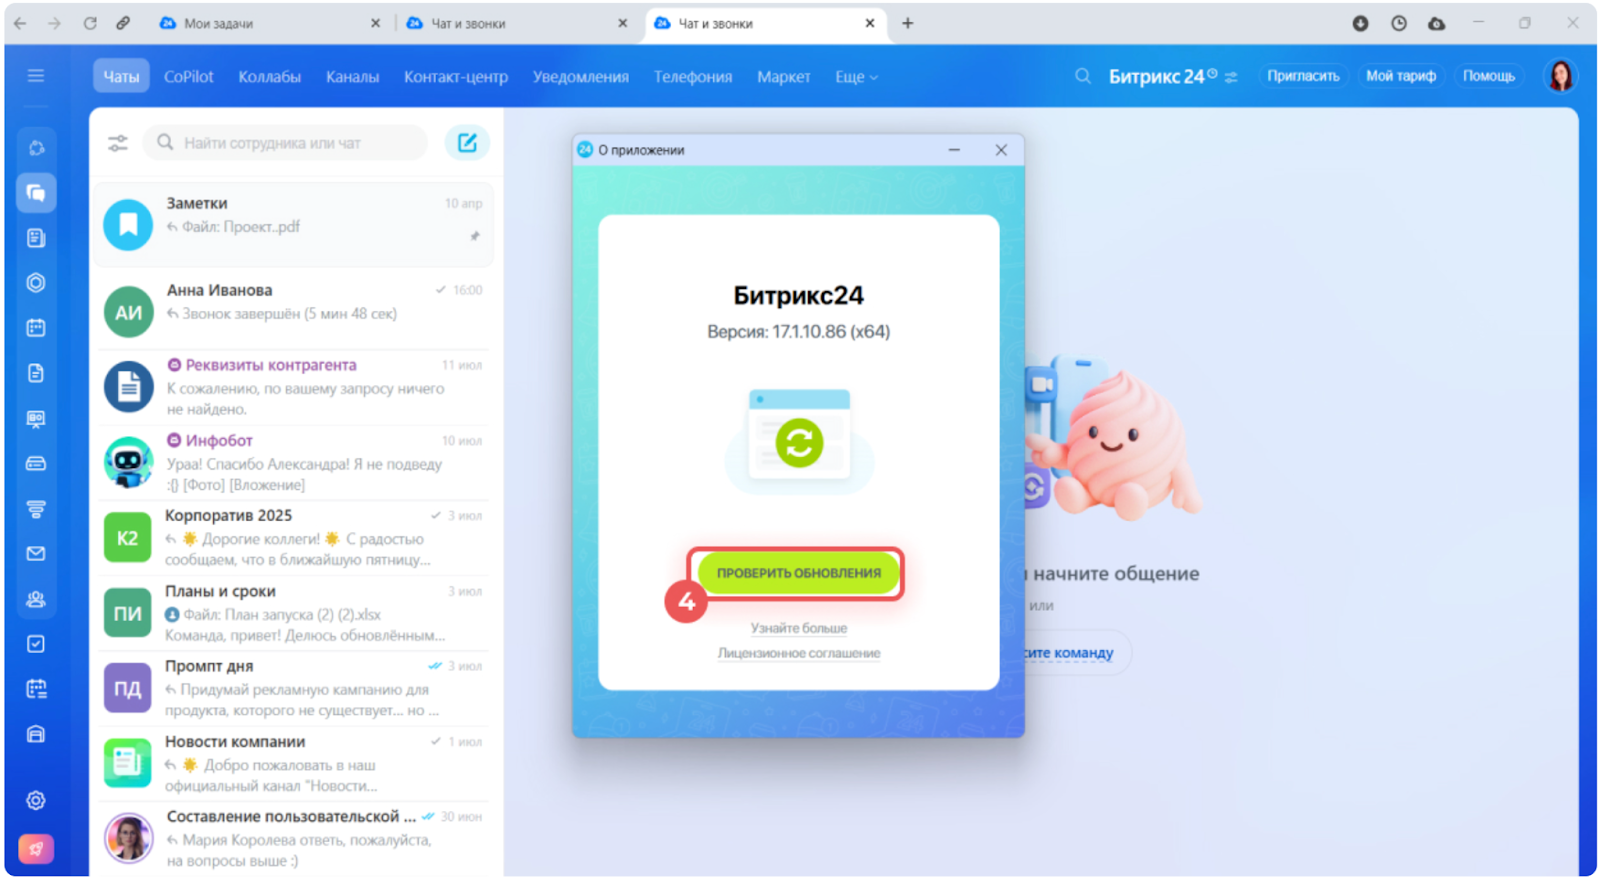Open Планы и сроки chat
The image size is (1600, 882).
pyautogui.click(x=292, y=613)
